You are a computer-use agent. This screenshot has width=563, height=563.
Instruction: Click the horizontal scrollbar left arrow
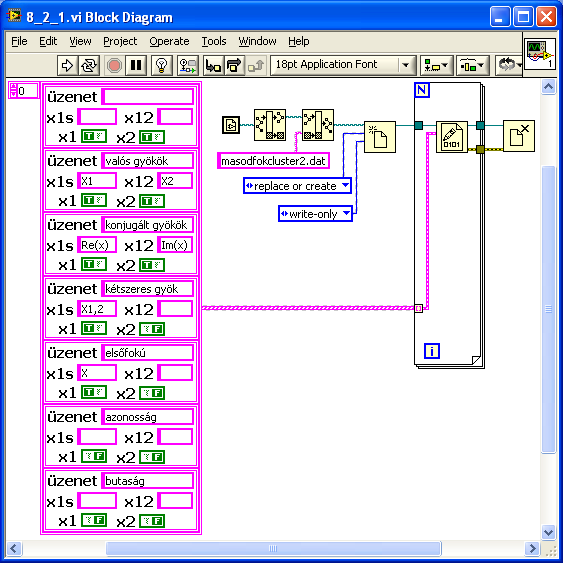(14, 548)
